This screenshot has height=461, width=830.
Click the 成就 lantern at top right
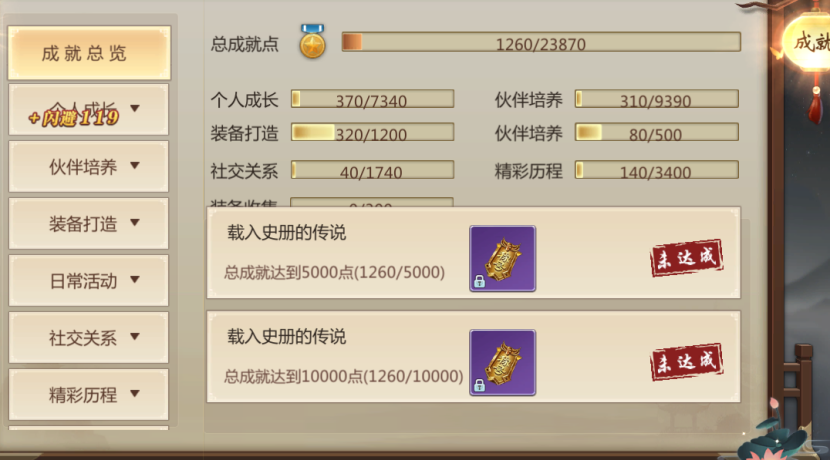click(x=807, y=42)
